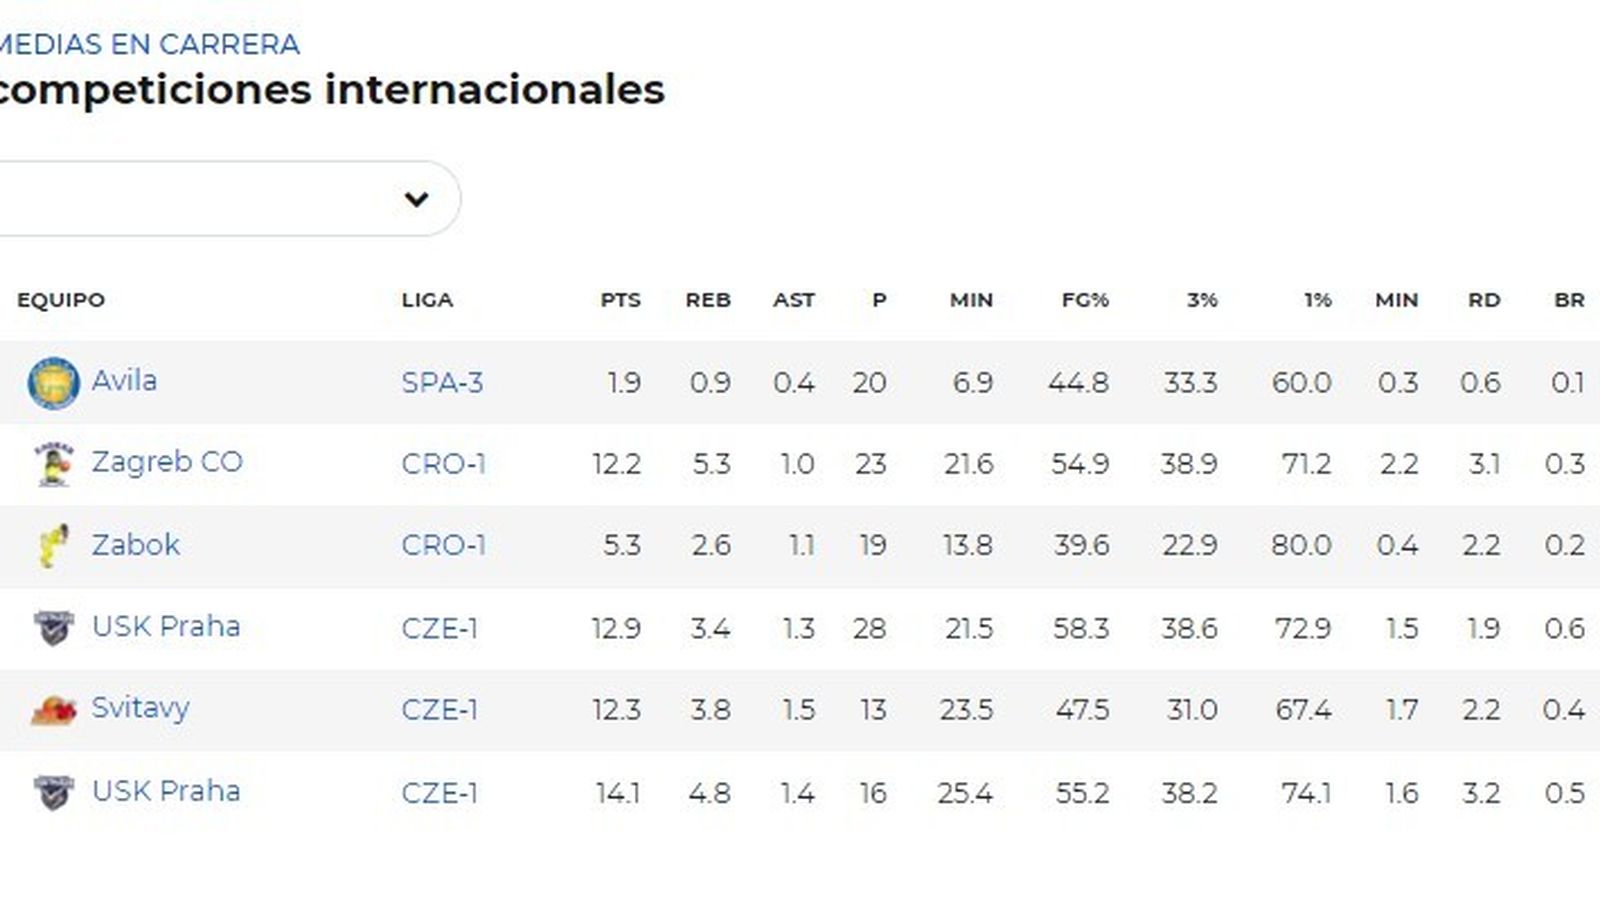This screenshot has height=900, width=1600.
Task: Click the Zabok team badge
Action: (52, 545)
